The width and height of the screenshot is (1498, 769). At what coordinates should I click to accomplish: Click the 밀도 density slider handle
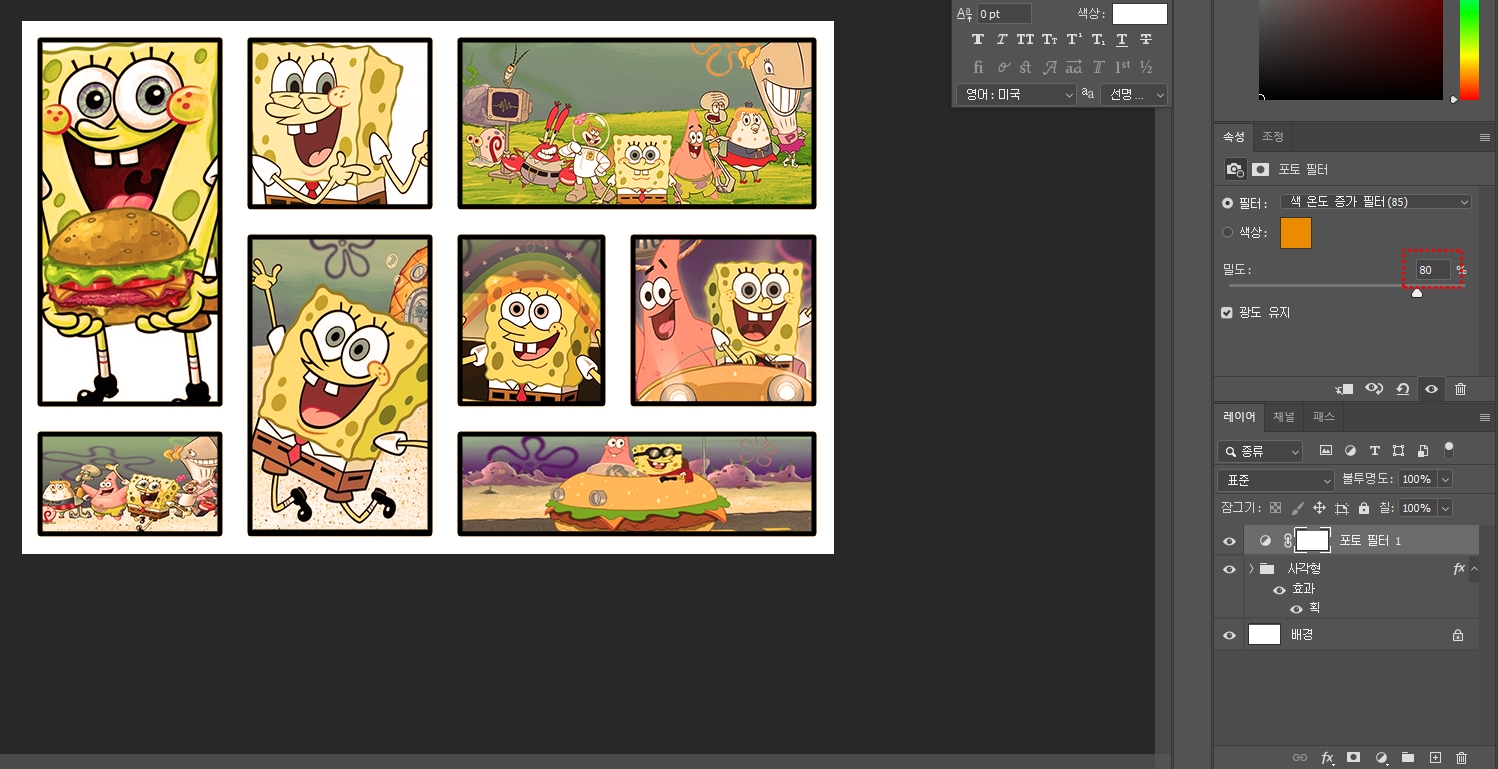(x=1417, y=292)
